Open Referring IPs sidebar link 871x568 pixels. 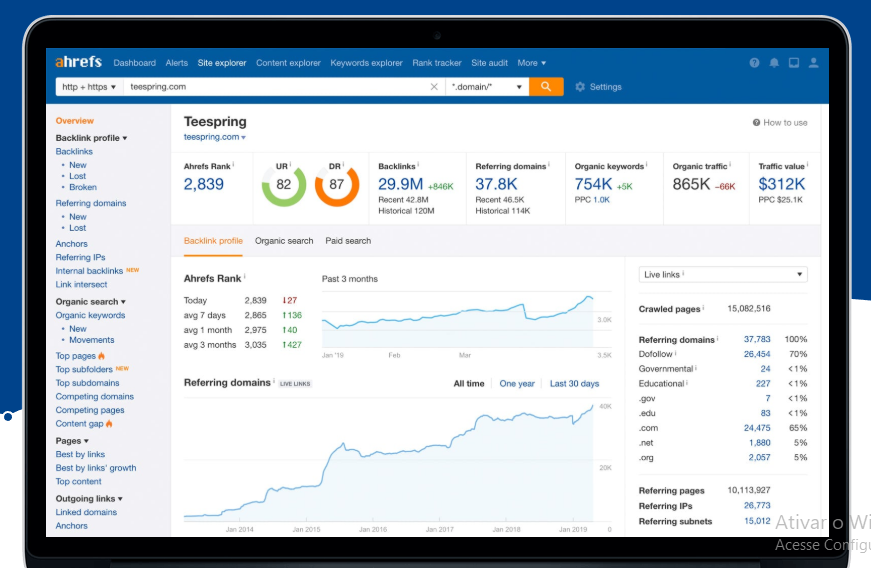click(81, 257)
